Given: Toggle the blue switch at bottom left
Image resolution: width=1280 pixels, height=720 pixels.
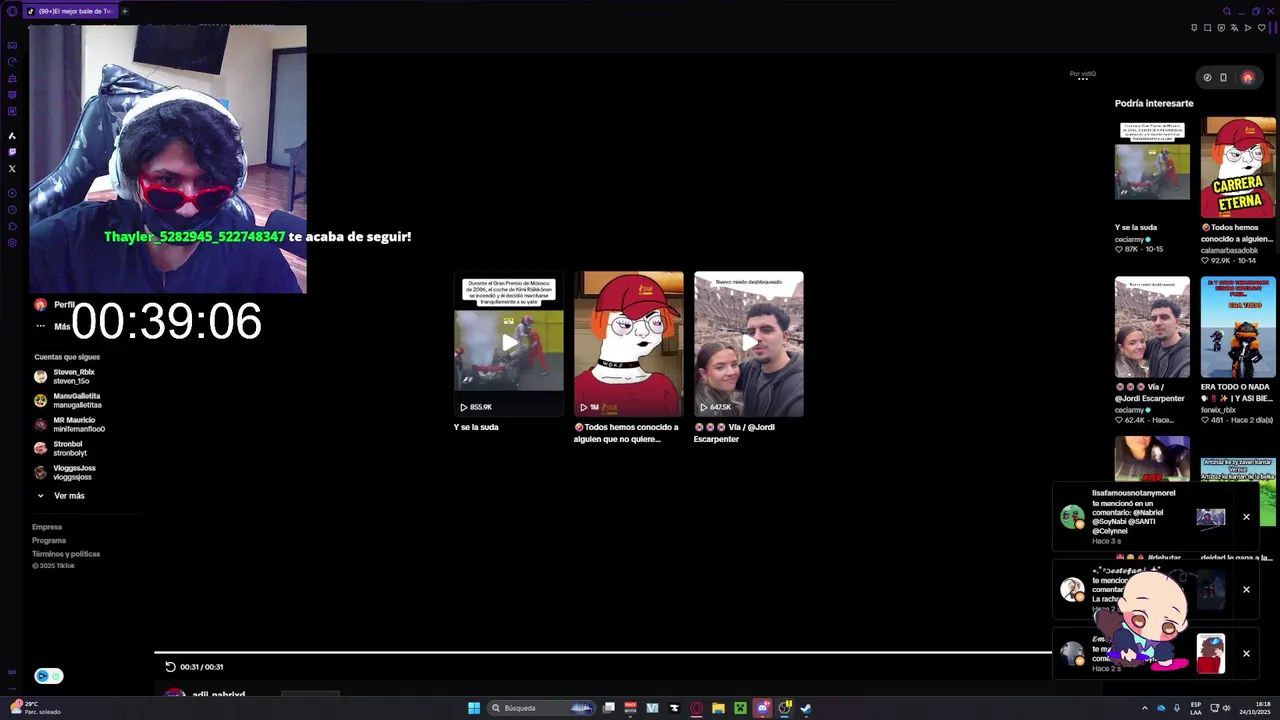Looking at the screenshot, I should click(x=49, y=676).
